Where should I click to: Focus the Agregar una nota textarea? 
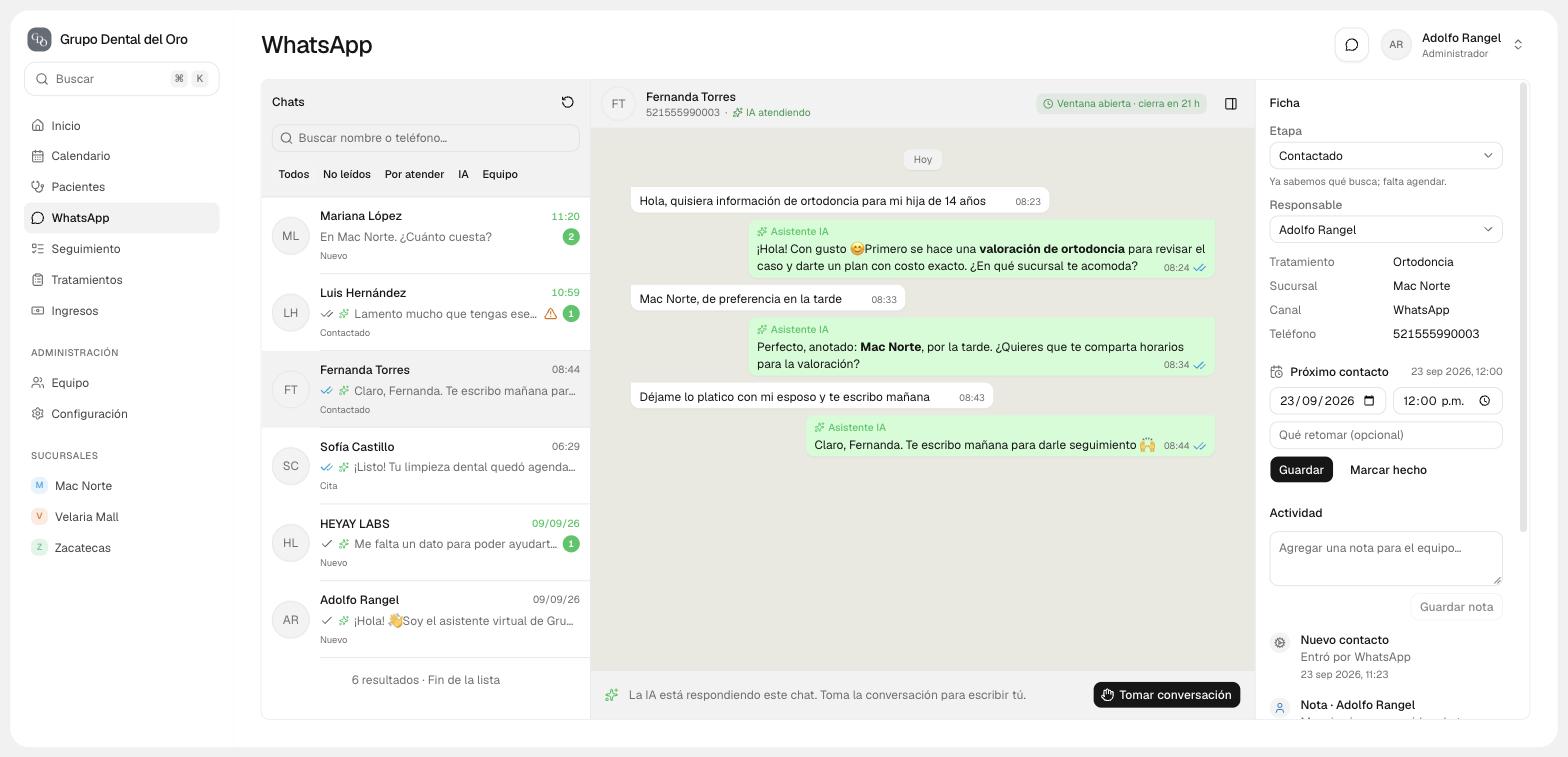point(1385,558)
